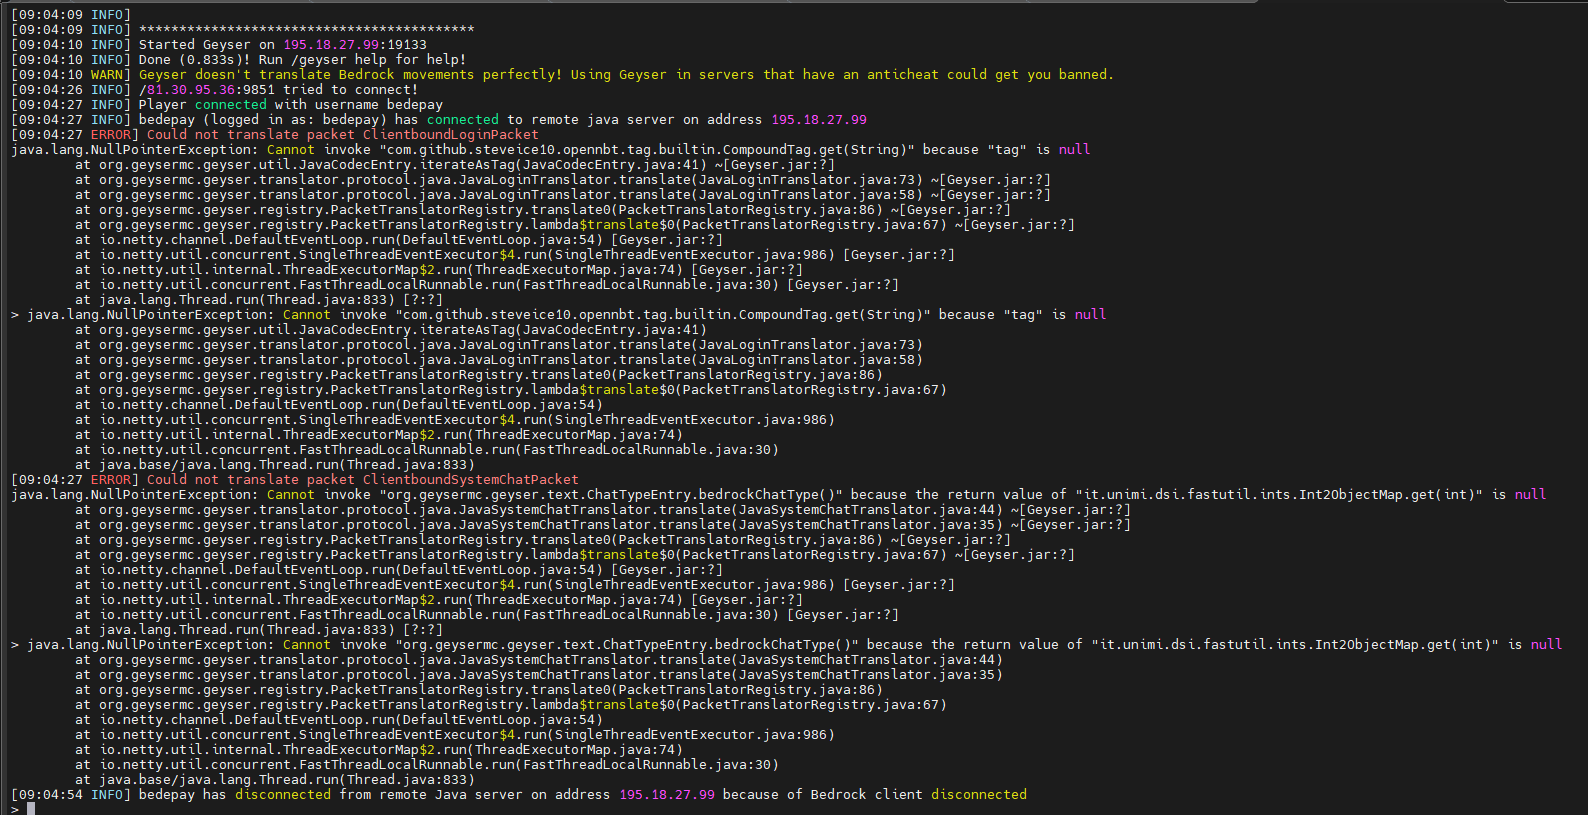The height and width of the screenshot is (815, 1588).
Task: Click first 'JavaSystemChatTranslator.java:44' line with Geyser.jar
Action: pos(603,509)
